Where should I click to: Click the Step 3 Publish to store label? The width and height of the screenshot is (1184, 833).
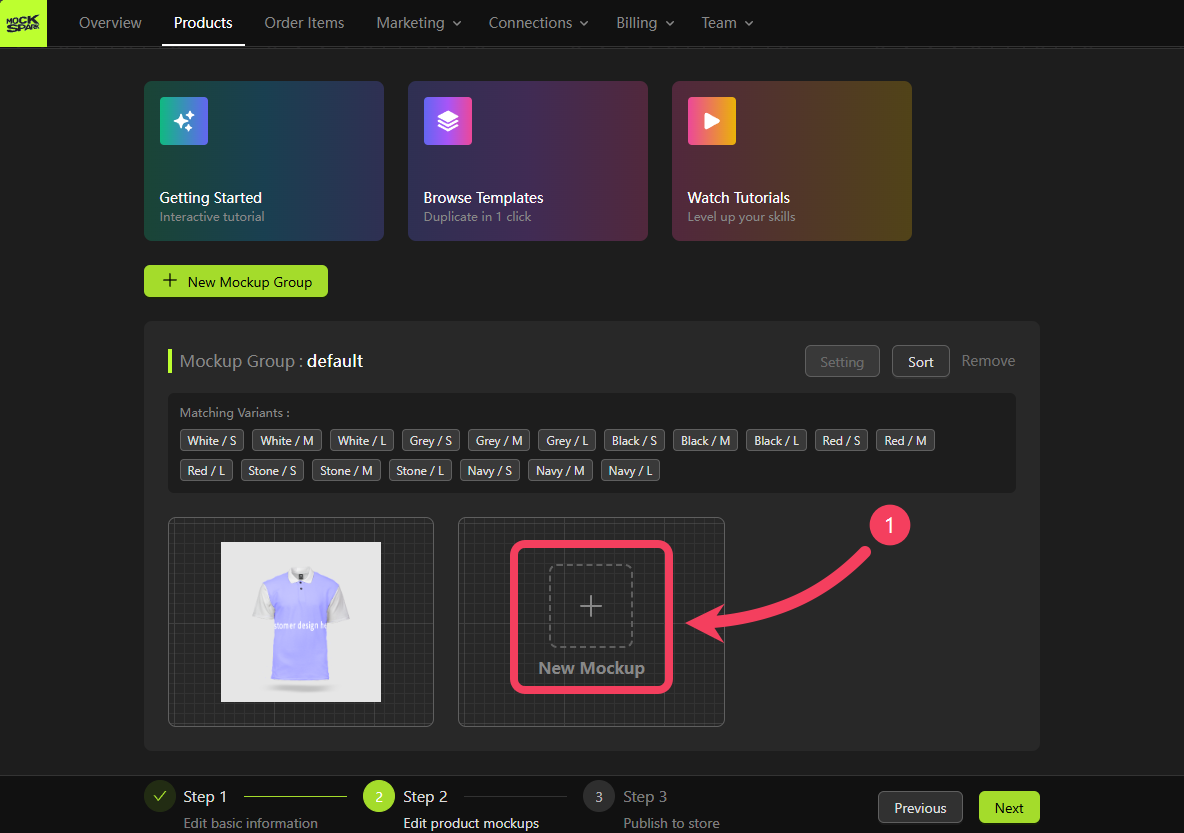[671, 823]
